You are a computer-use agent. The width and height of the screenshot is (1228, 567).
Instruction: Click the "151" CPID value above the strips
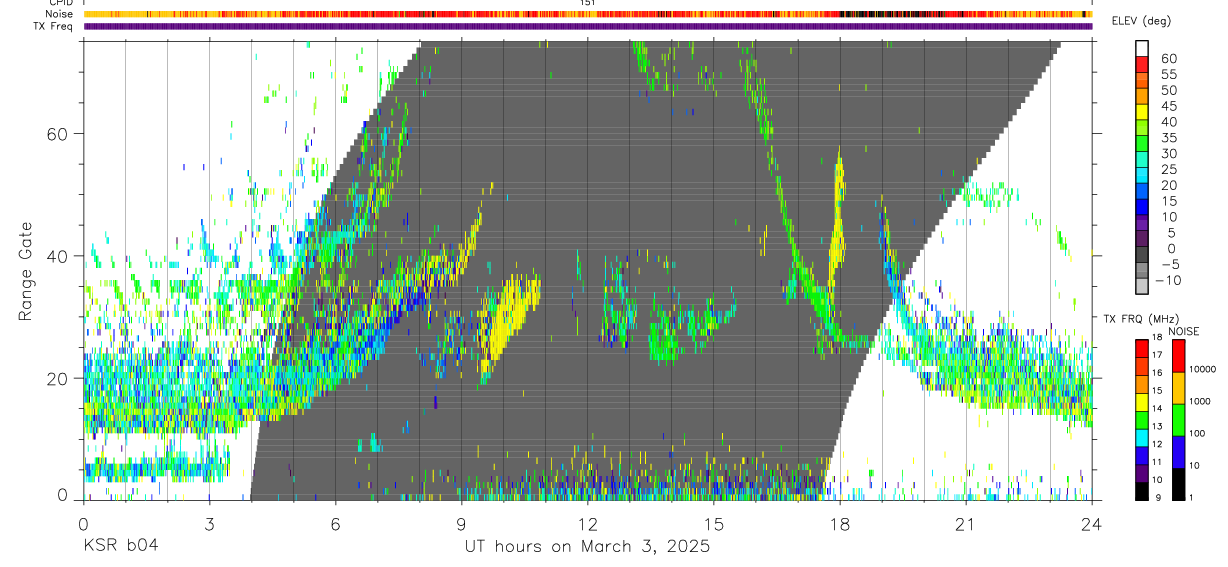tap(588, 4)
